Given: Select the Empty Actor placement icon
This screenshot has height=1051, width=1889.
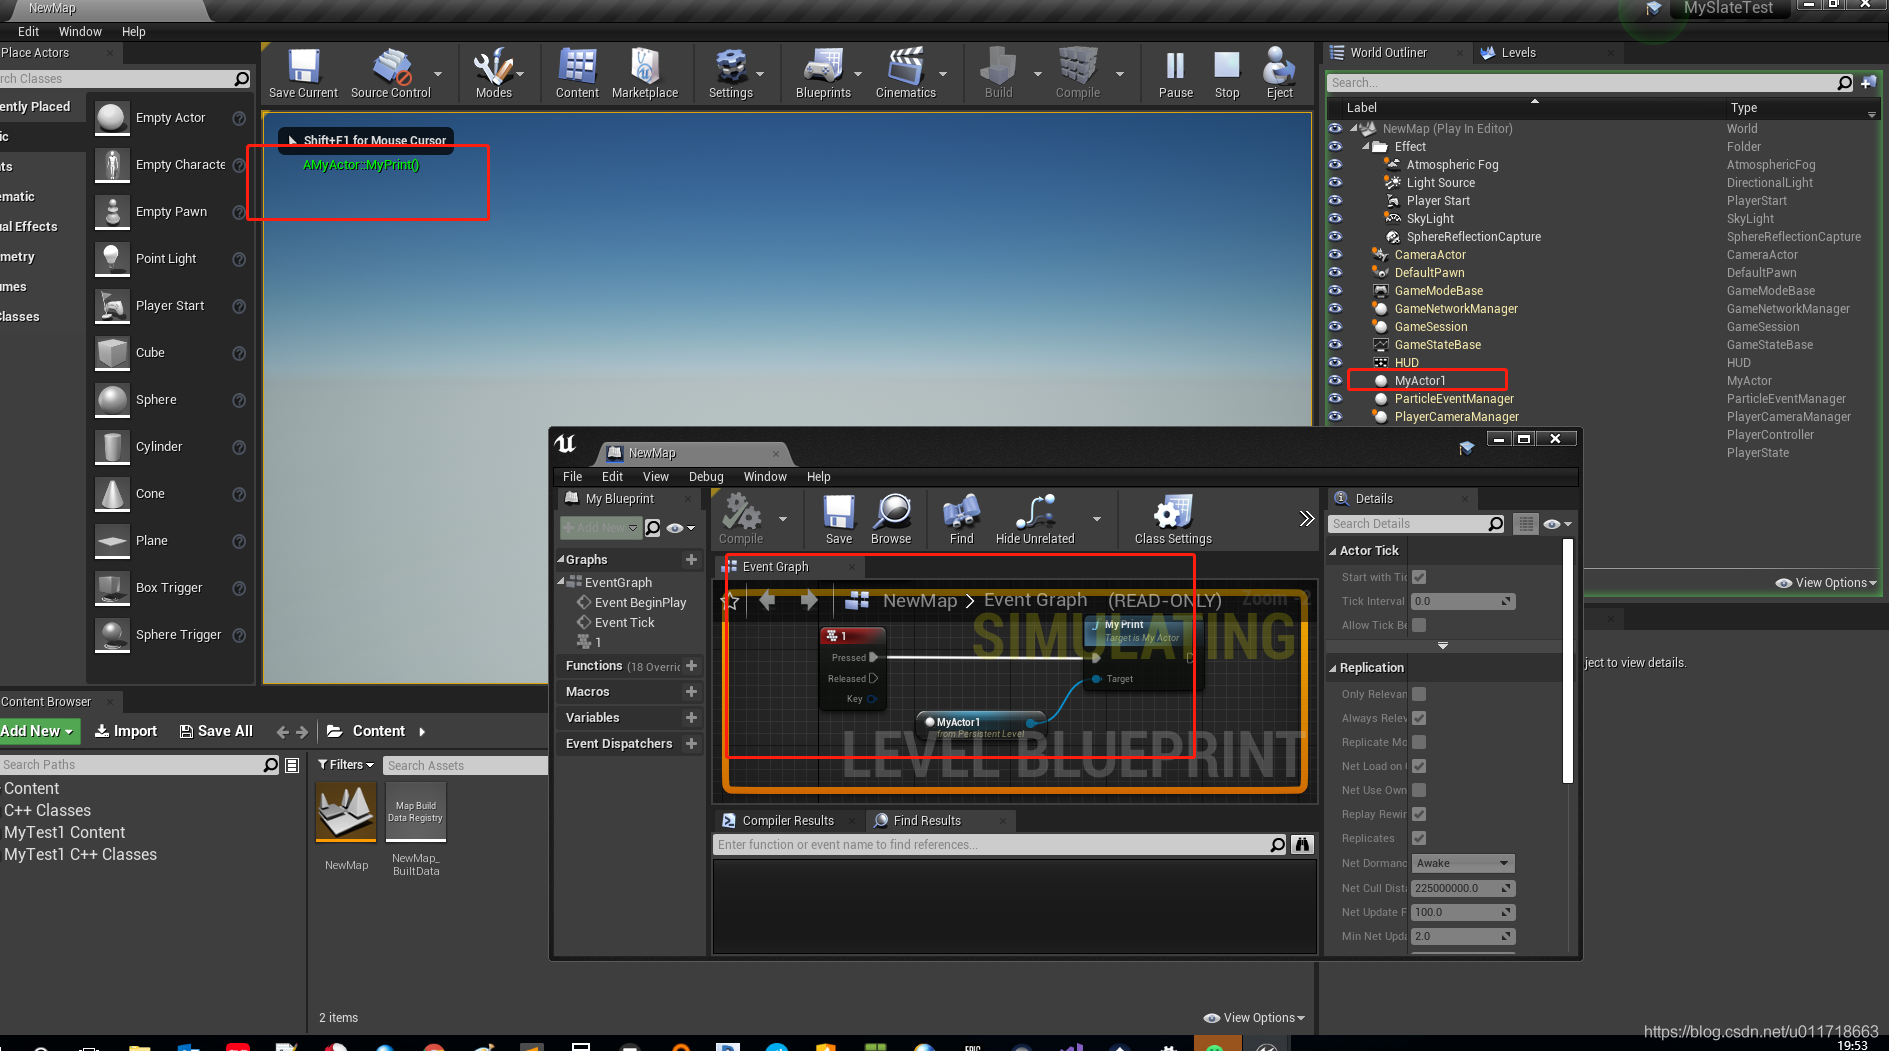Looking at the screenshot, I should (x=112, y=118).
